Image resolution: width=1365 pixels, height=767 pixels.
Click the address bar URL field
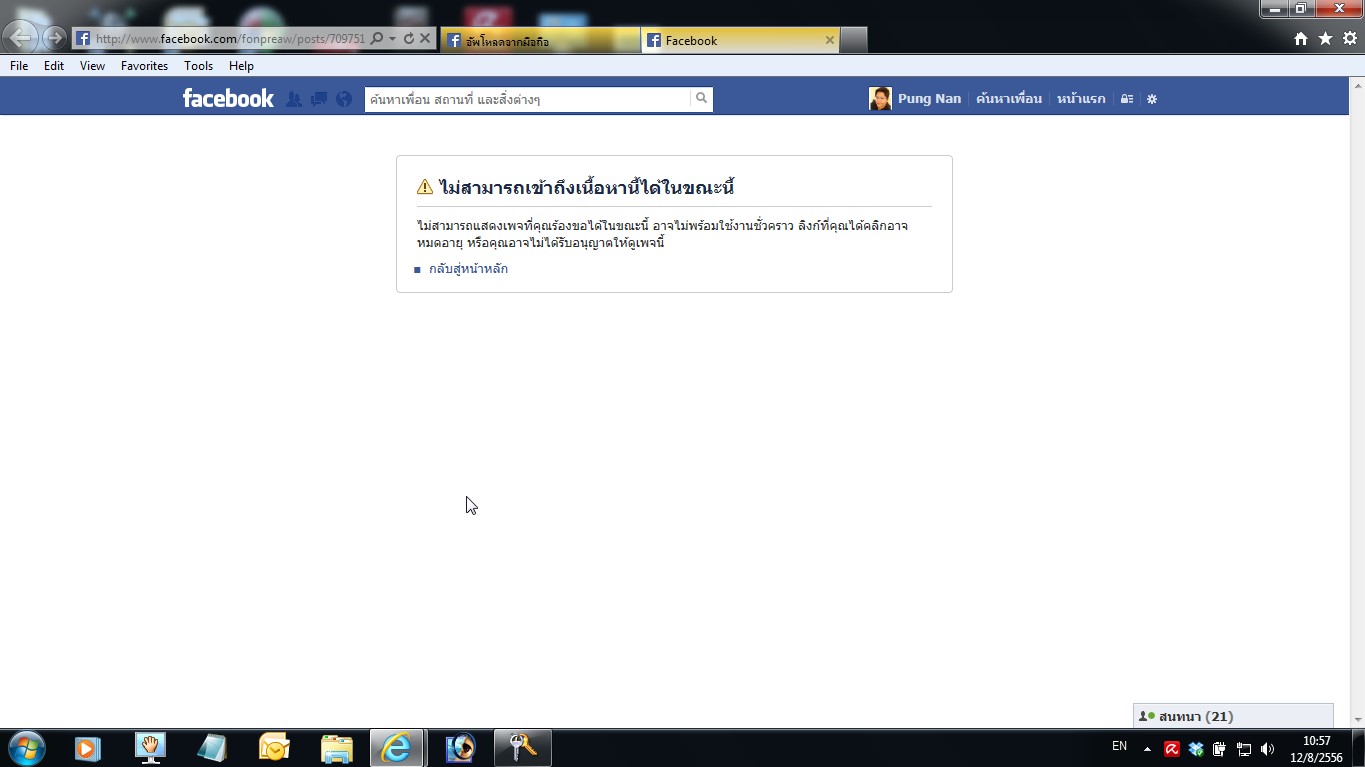coord(230,39)
